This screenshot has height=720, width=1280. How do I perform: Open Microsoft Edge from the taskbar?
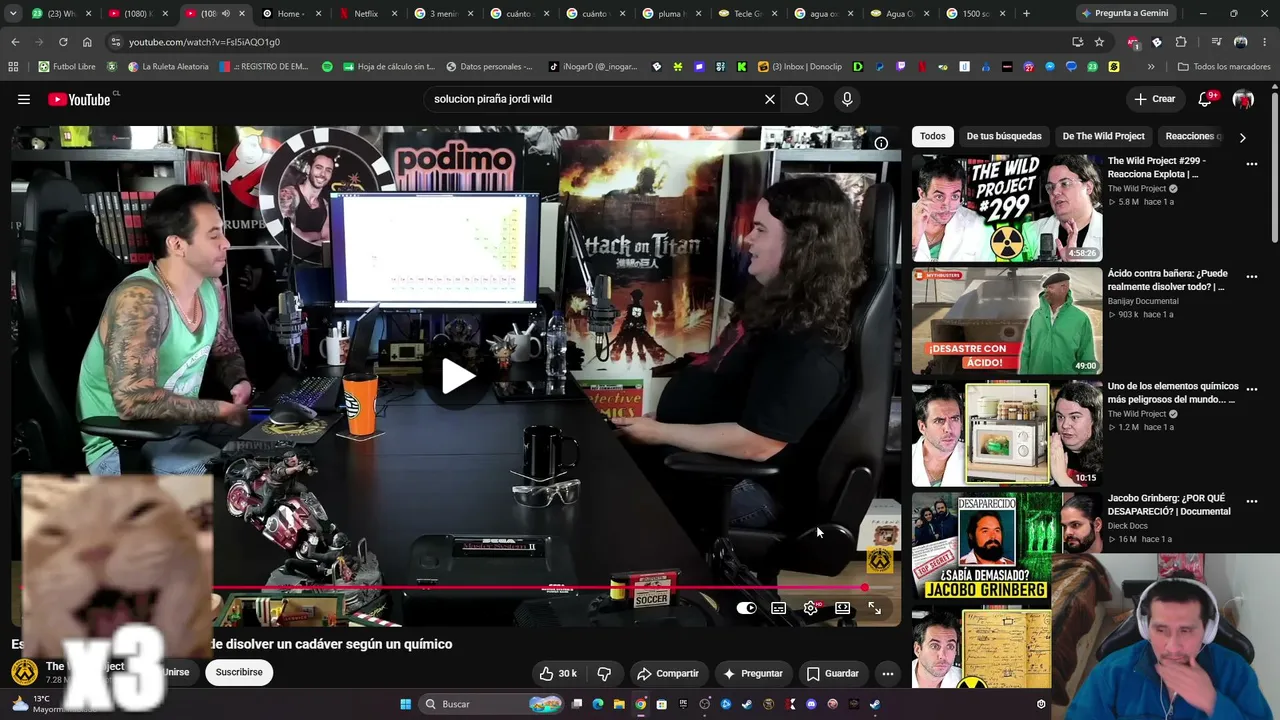click(598, 704)
